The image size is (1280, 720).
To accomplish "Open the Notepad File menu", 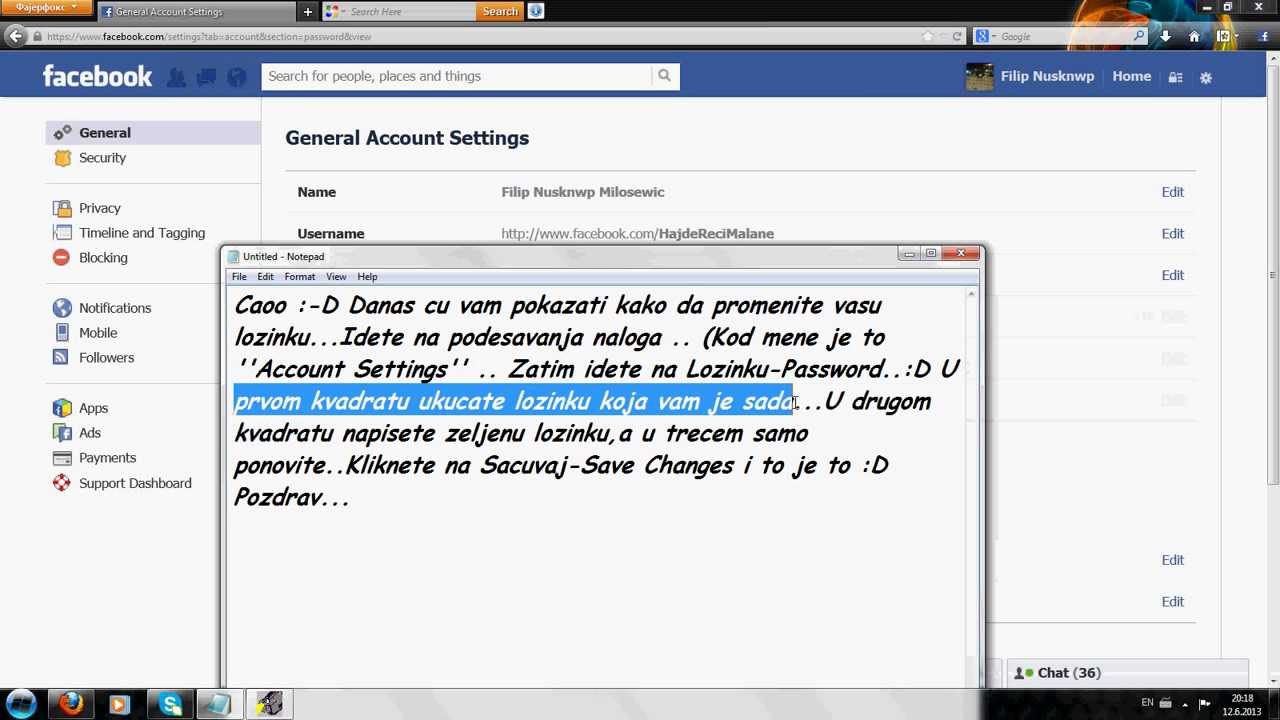I will [x=239, y=277].
